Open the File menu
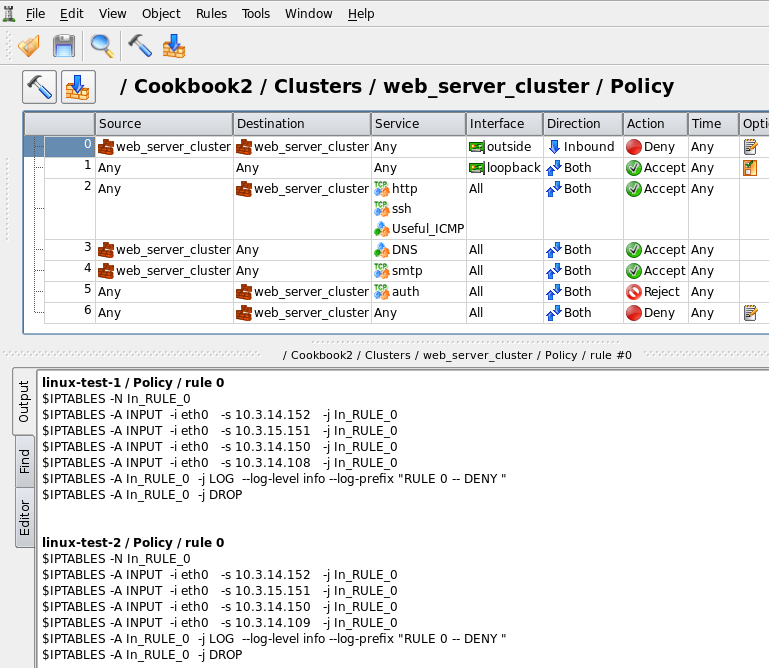Image resolution: width=769 pixels, height=668 pixels. coord(35,14)
